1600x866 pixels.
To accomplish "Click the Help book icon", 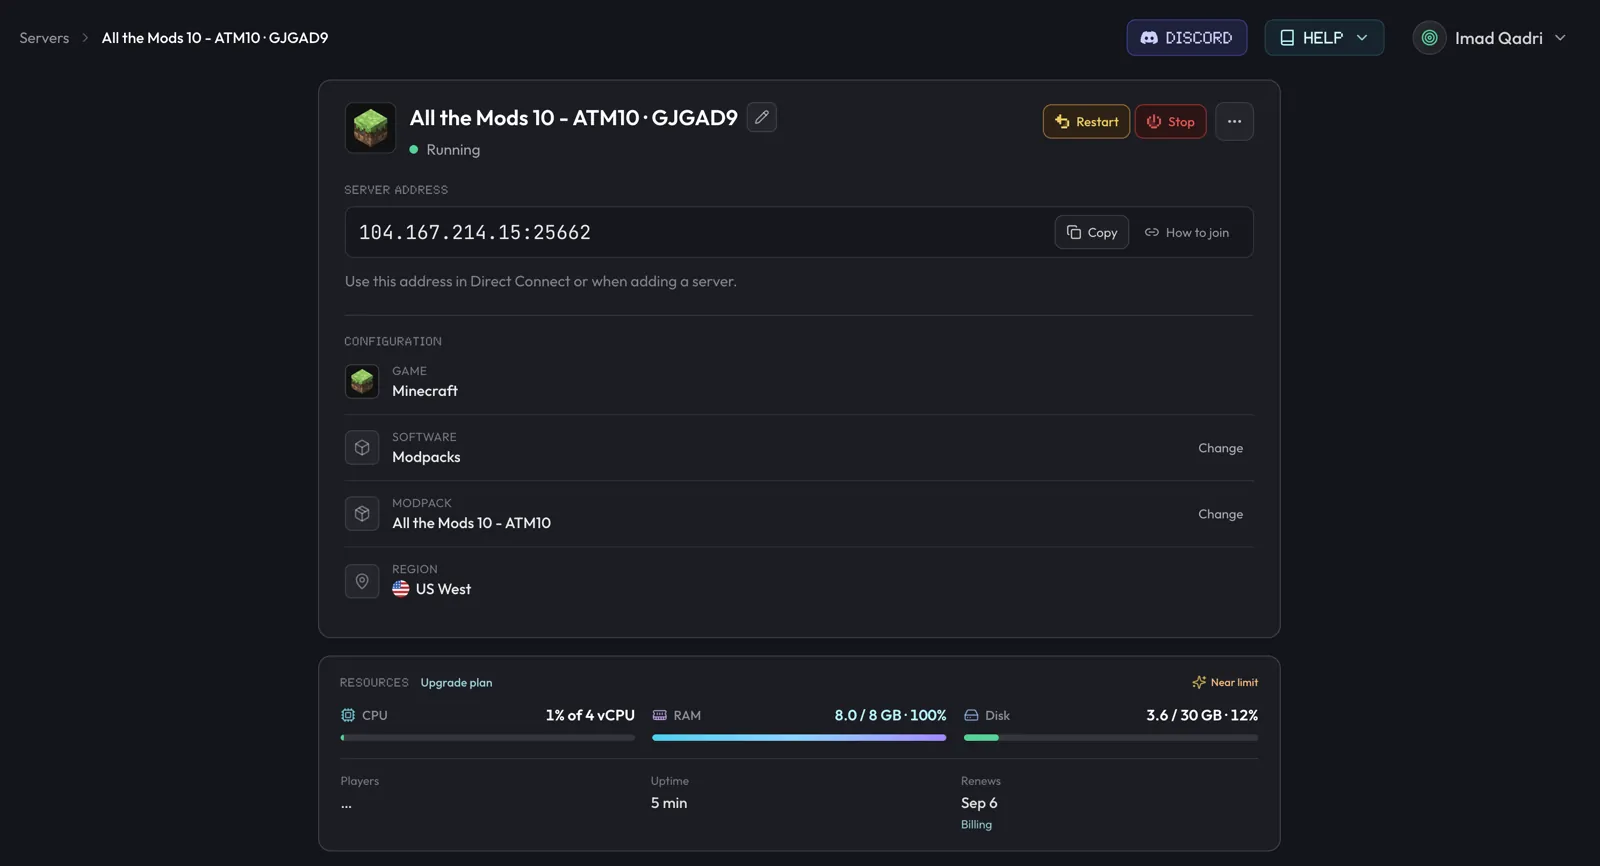I will [1287, 38].
